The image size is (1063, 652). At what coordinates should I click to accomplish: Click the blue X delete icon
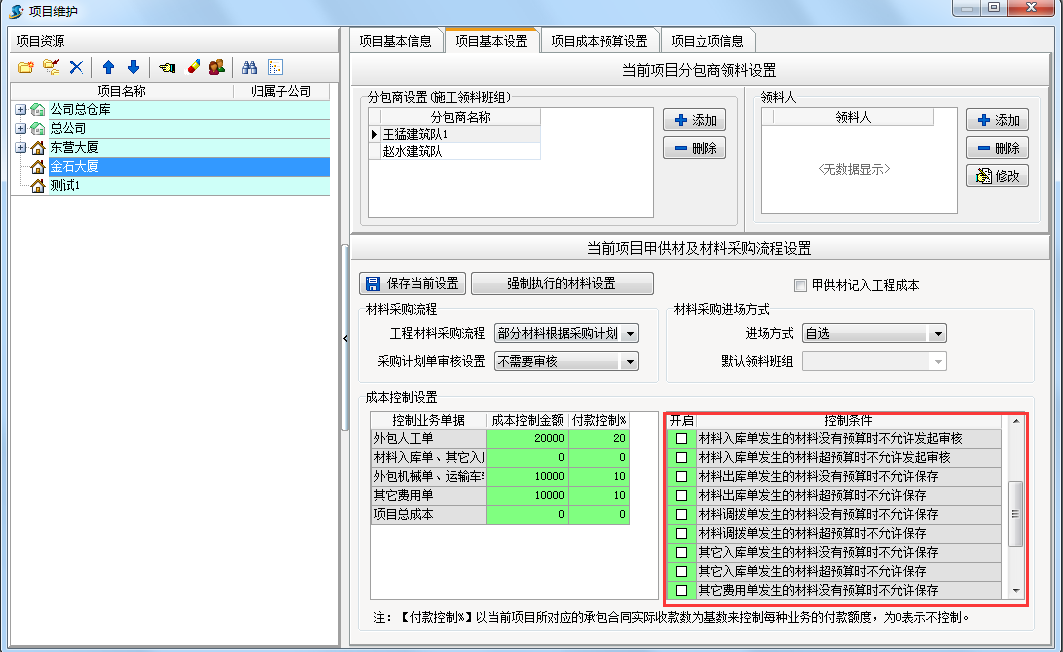tap(76, 67)
